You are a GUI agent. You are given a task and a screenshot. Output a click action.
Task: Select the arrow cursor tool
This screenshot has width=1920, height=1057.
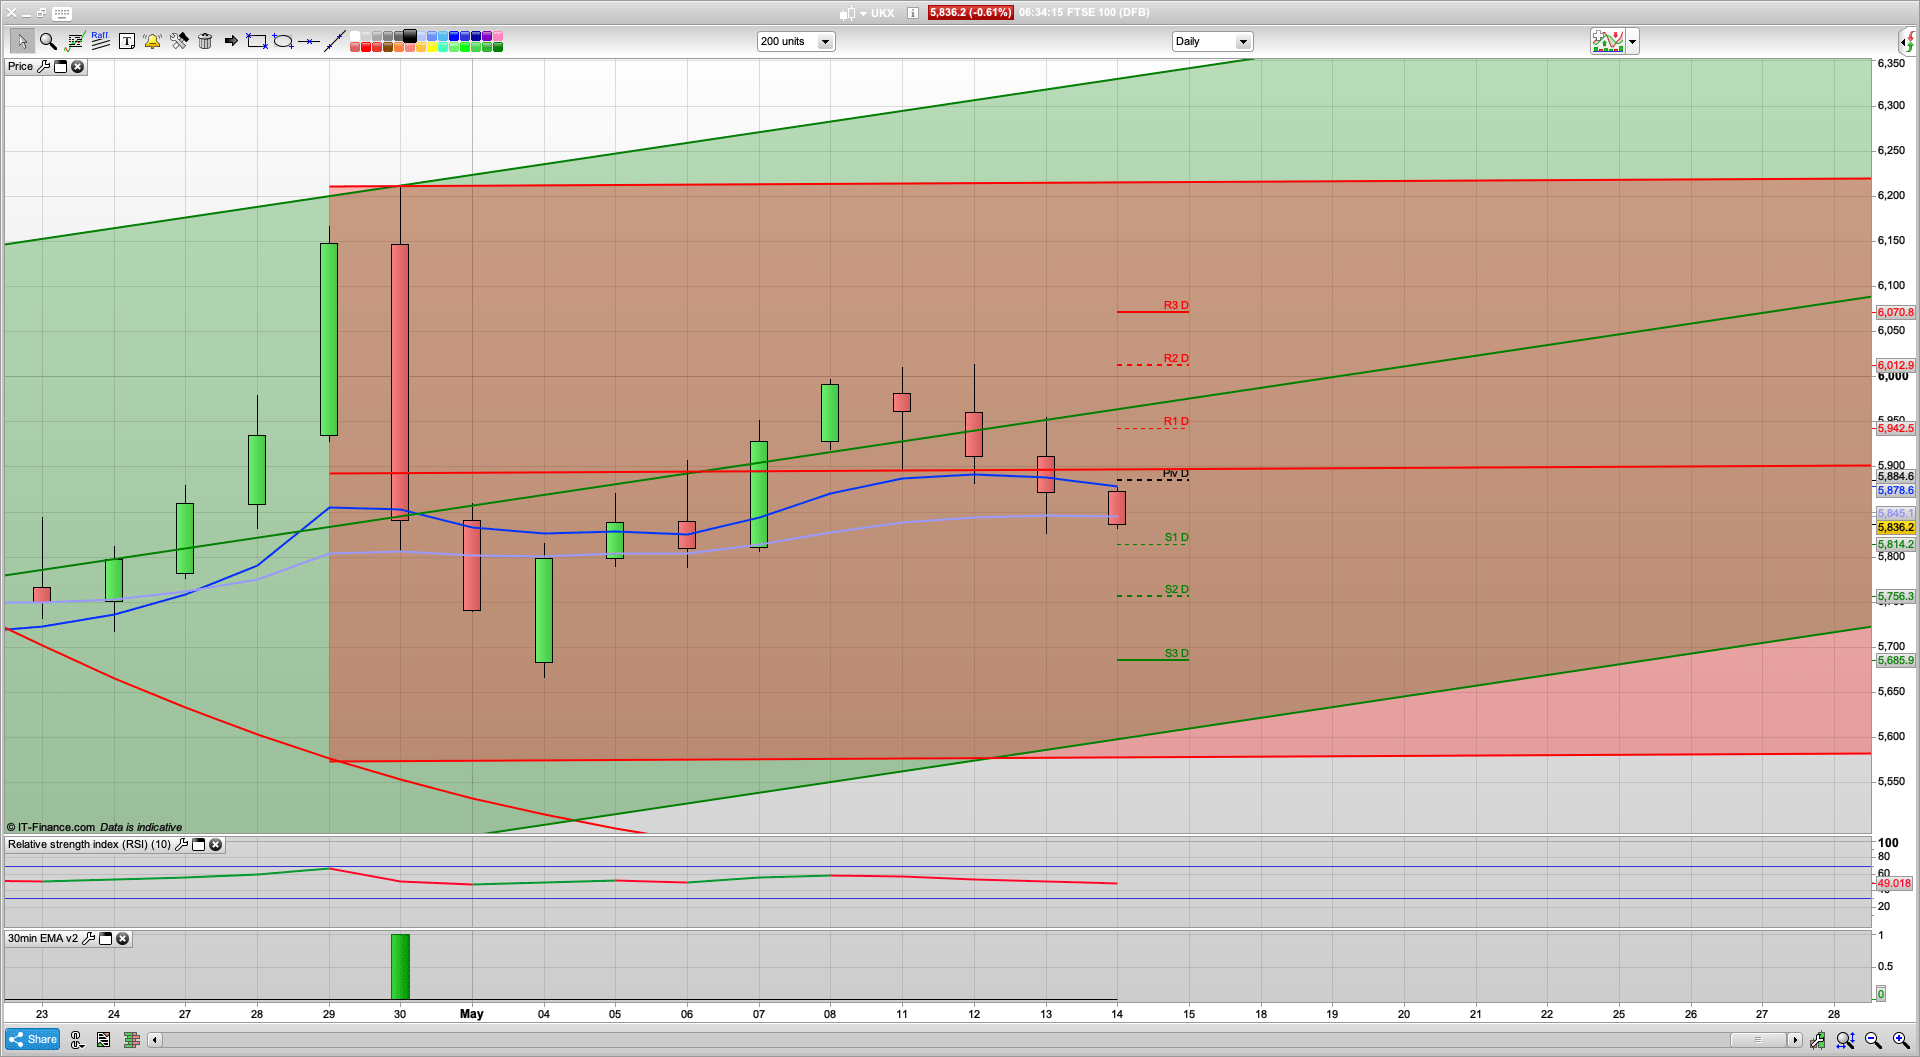coord(22,41)
